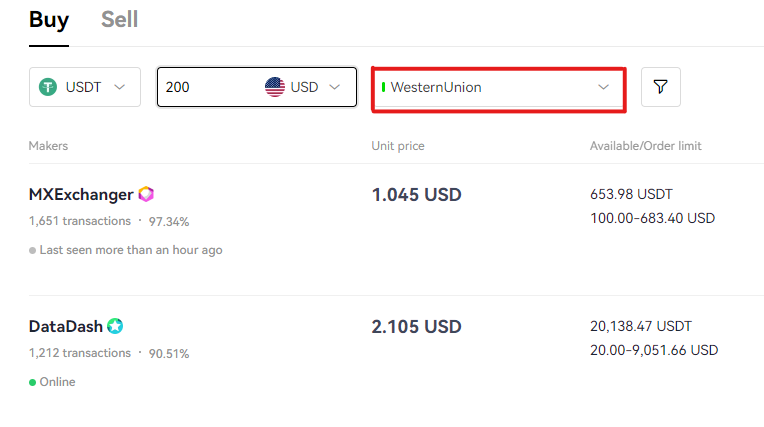
Task: Click the Unit price column header
Action: pyautogui.click(x=398, y=146)
